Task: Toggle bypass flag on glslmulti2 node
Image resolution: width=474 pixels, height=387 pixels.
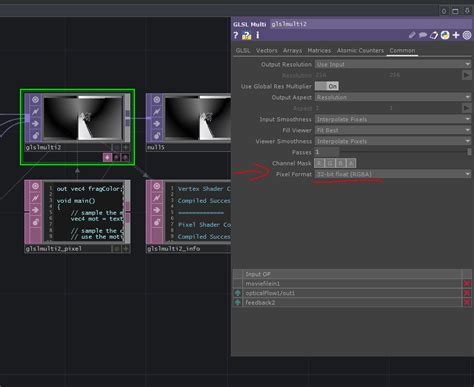Action: click(x=35, y=112)
